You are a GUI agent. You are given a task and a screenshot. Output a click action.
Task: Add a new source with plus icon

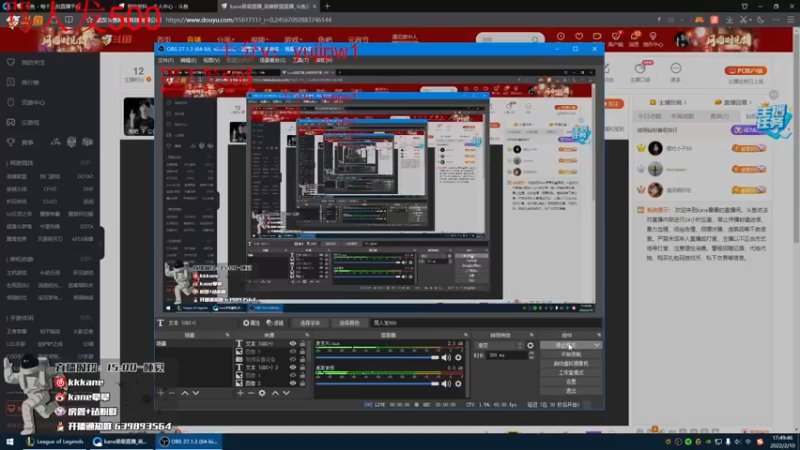click(240, 393)
